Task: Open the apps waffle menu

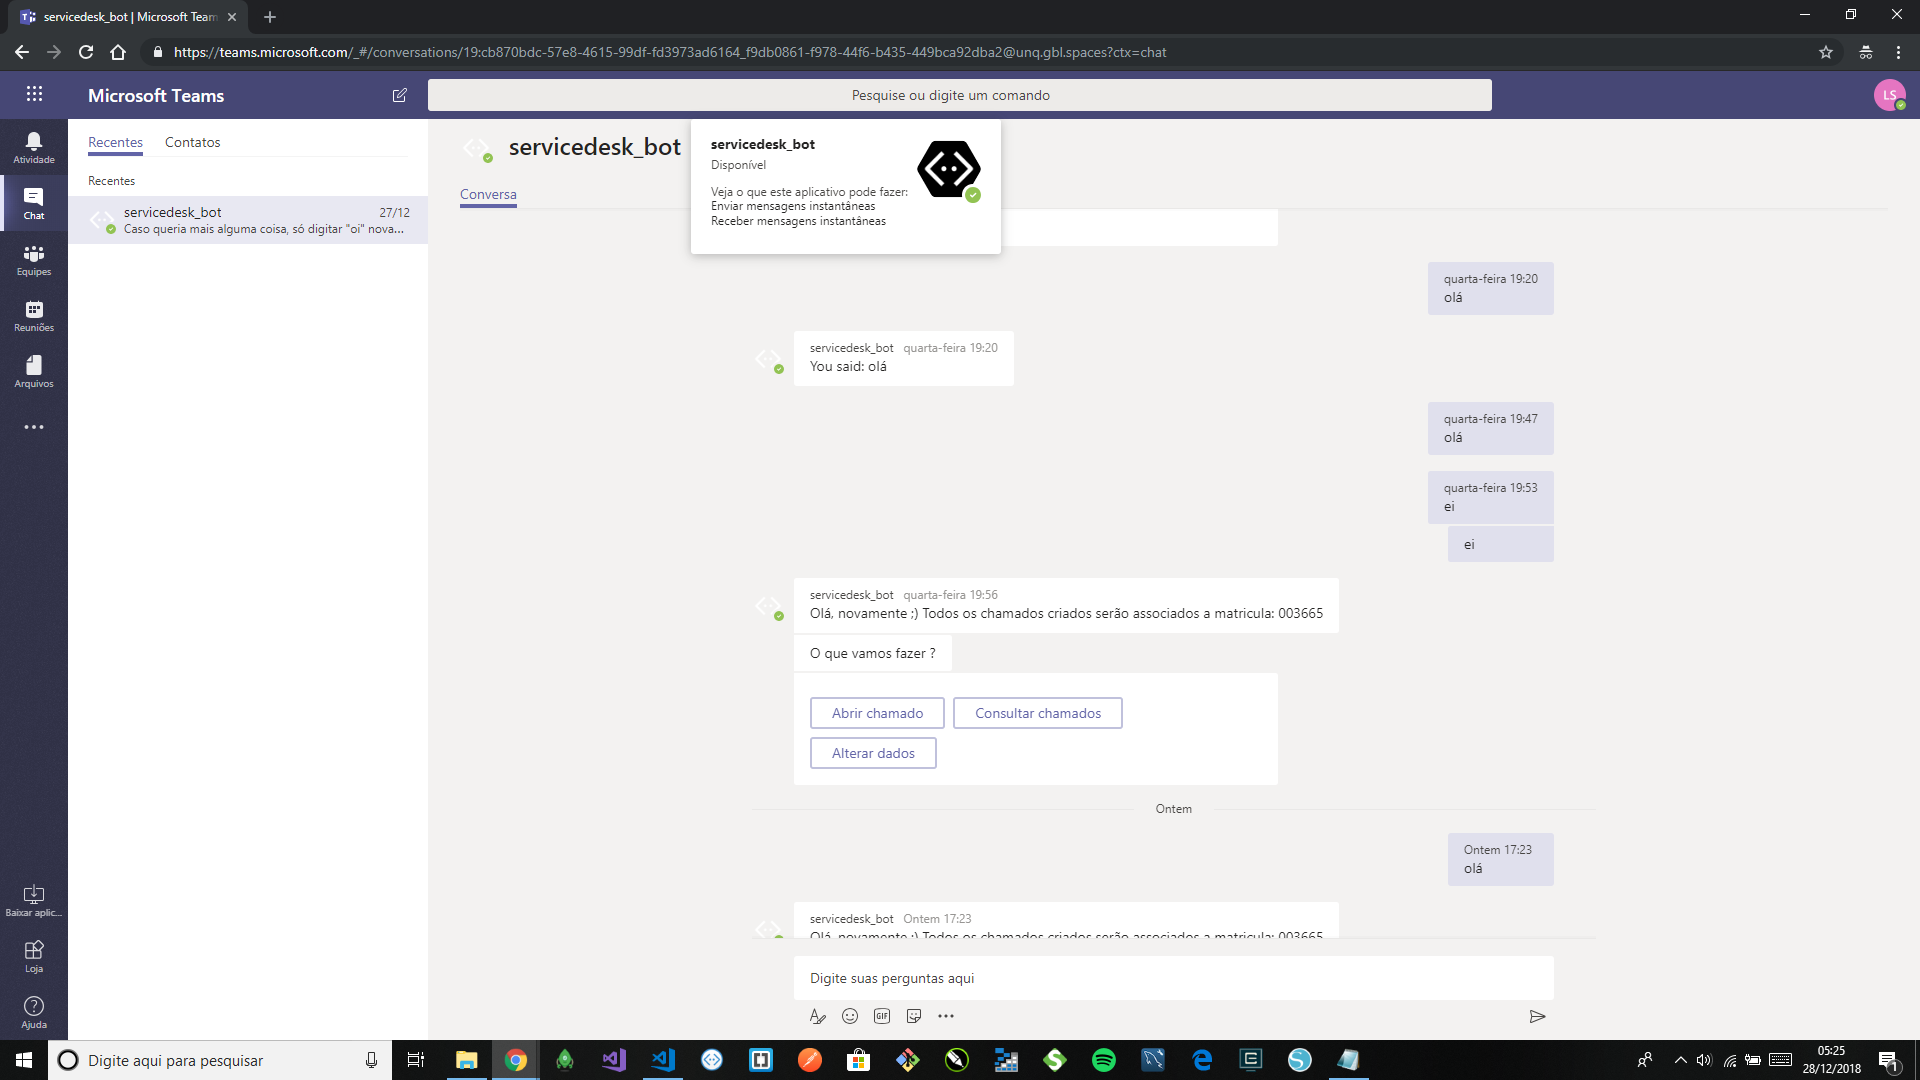Action: 35,94
